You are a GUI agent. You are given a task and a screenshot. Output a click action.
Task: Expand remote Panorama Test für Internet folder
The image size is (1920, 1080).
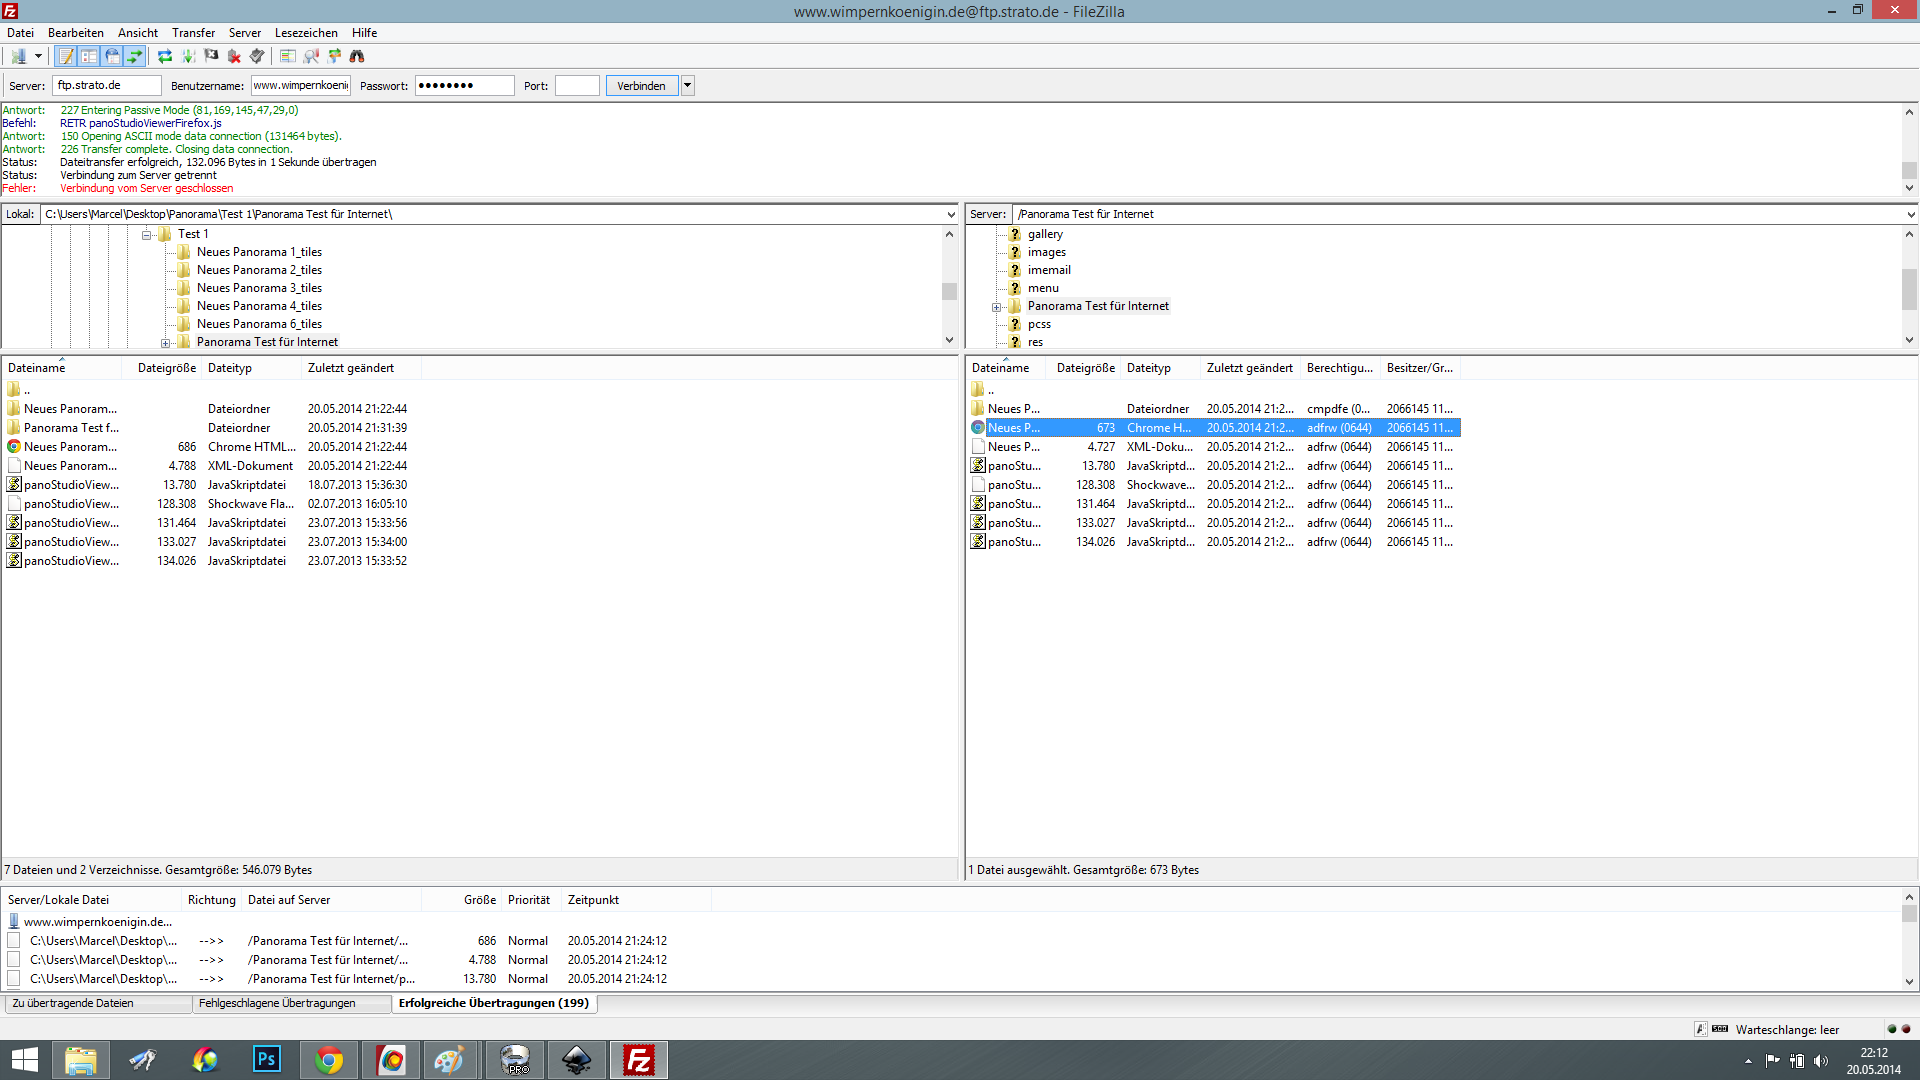(996, 307)
